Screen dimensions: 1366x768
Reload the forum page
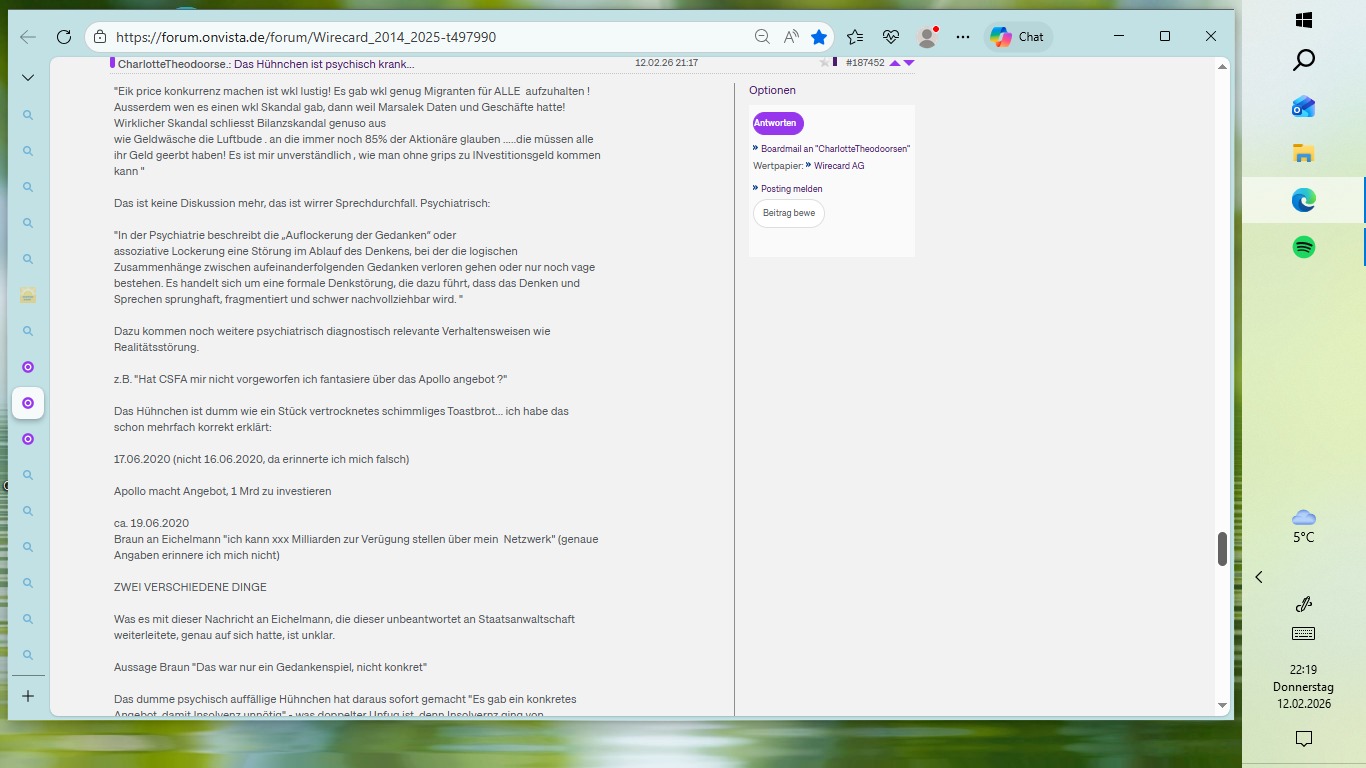point(64,36)
